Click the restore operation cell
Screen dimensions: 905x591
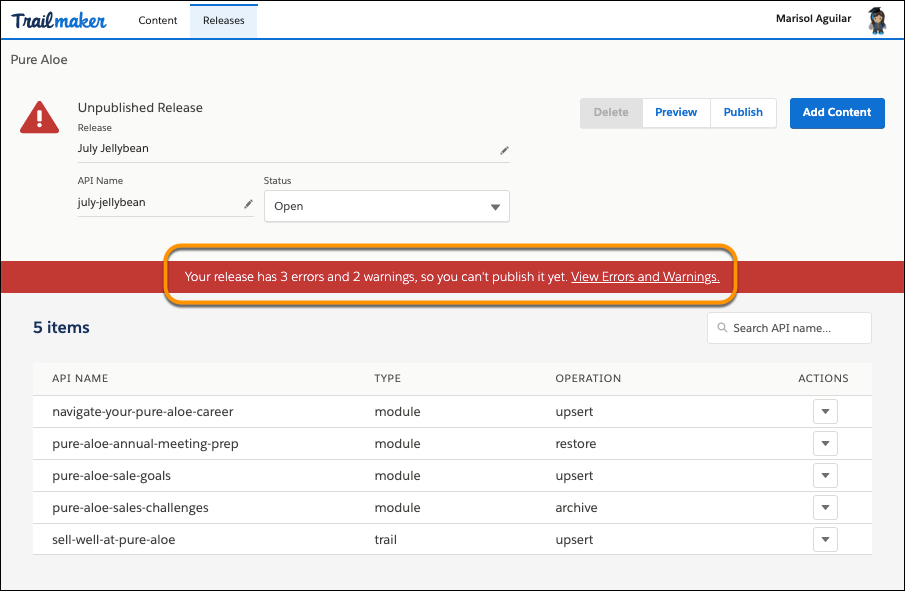click(575, 444)
